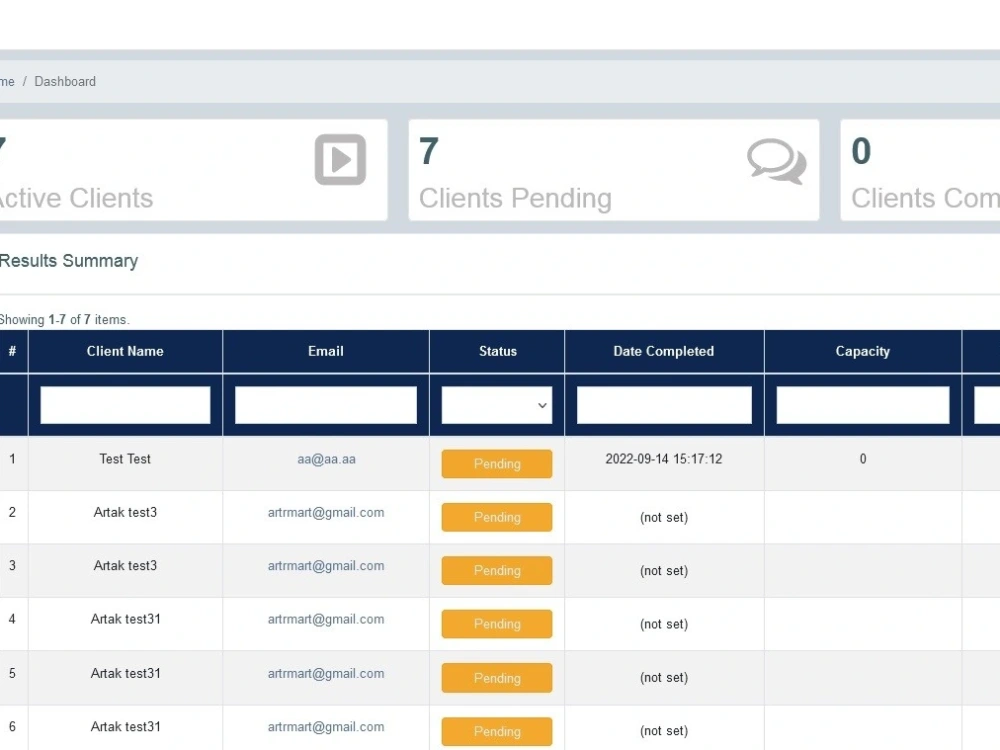The height and width of the screenshot is (750, 1000).
Task: Navigate using the Home breadcrumb
Action: (x=3, y=81)
